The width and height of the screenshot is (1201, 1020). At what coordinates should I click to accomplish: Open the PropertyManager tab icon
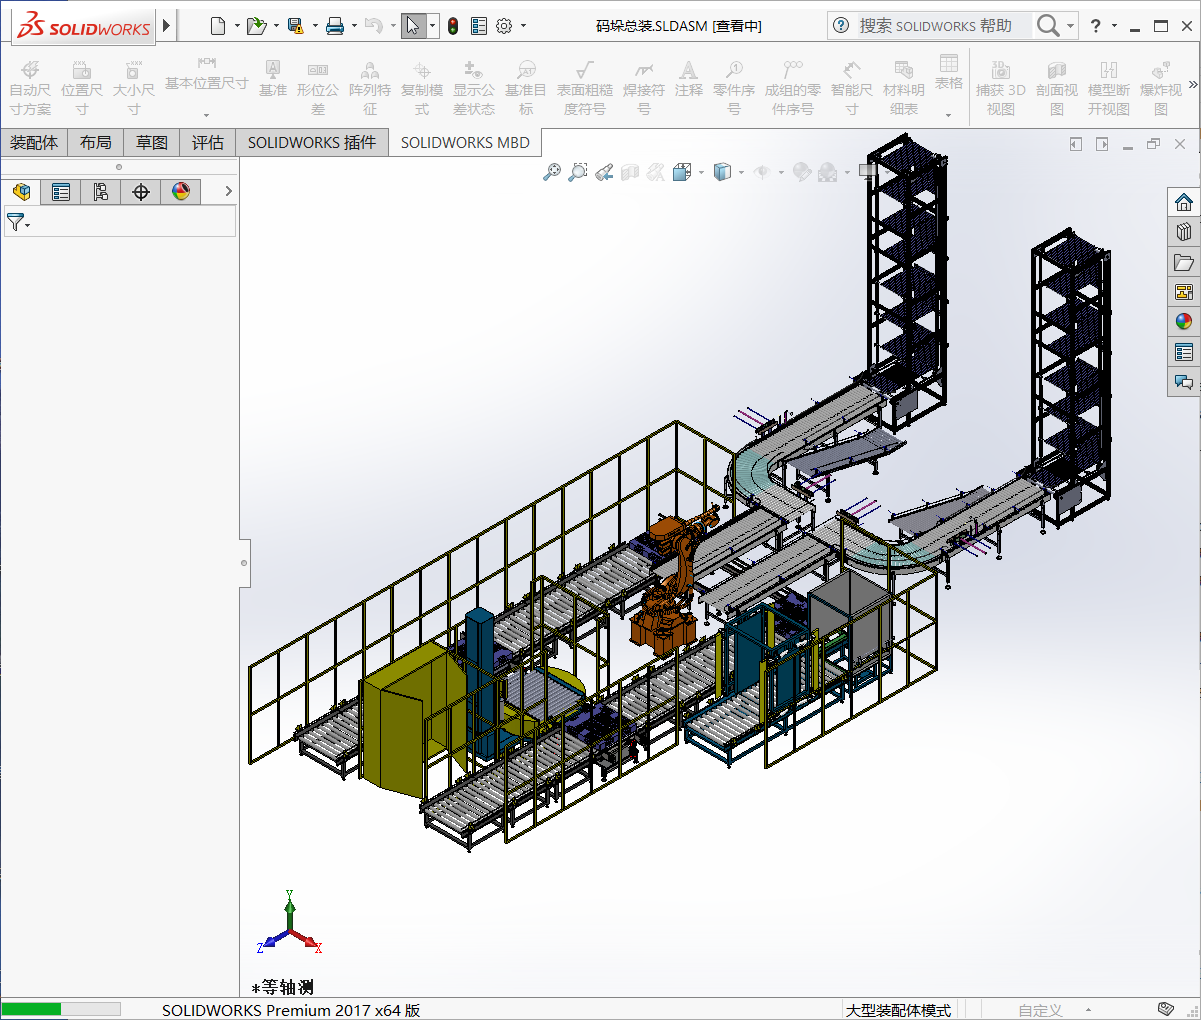61,192
